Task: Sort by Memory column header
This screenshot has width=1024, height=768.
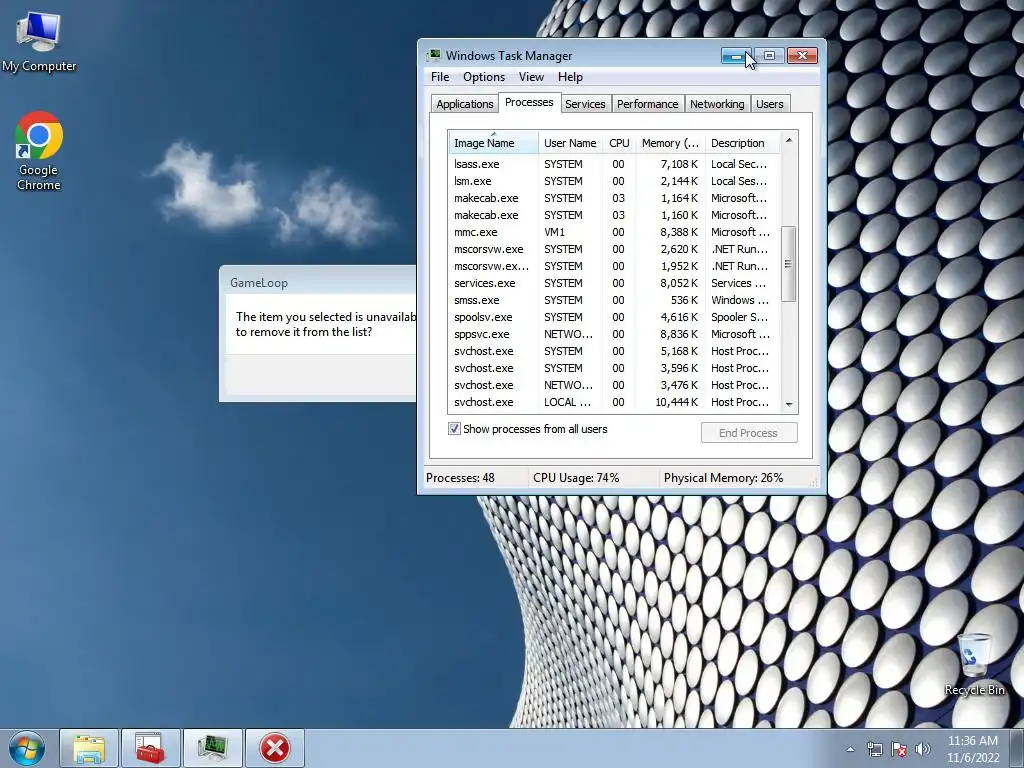Action: [670, 143]
